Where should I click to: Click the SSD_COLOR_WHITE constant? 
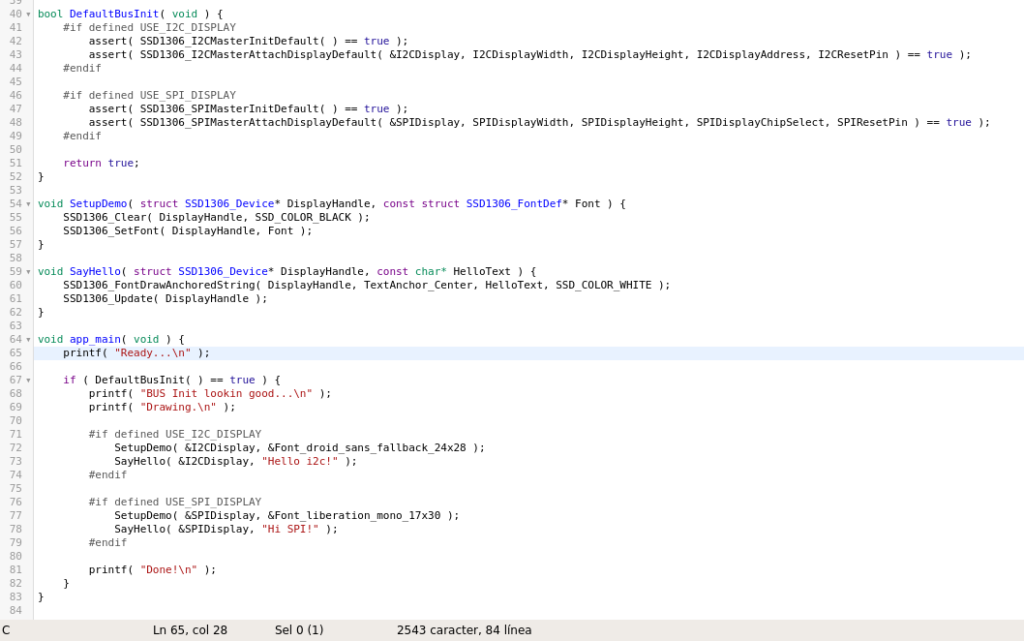coord(603,285)
